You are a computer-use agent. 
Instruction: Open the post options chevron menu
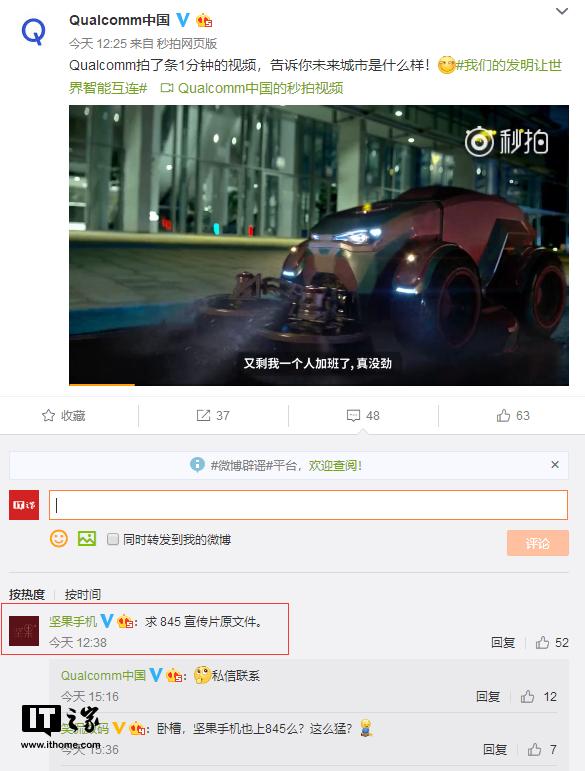[x=561, y=11]
